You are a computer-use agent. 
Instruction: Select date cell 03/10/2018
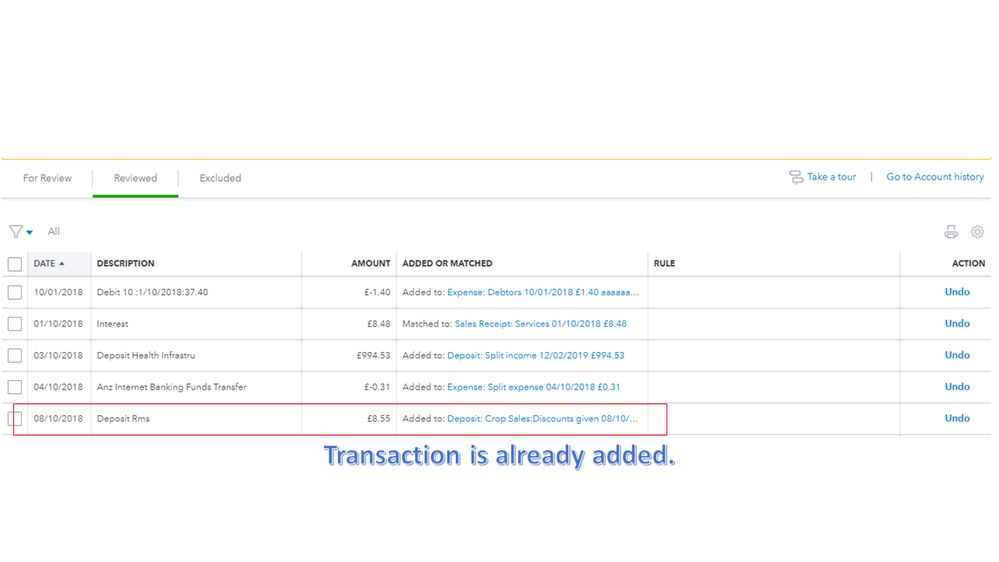pyautogui.click(x=58, y=355)
